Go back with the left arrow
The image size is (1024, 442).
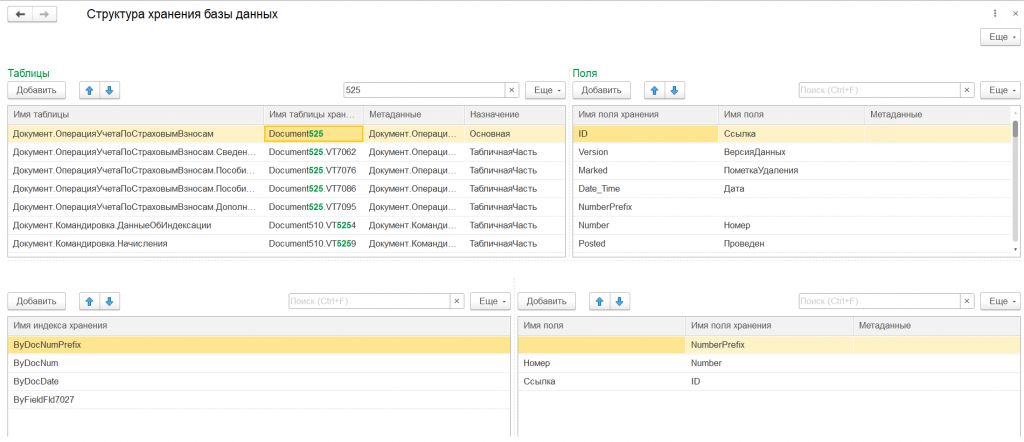tap(20, 14)
